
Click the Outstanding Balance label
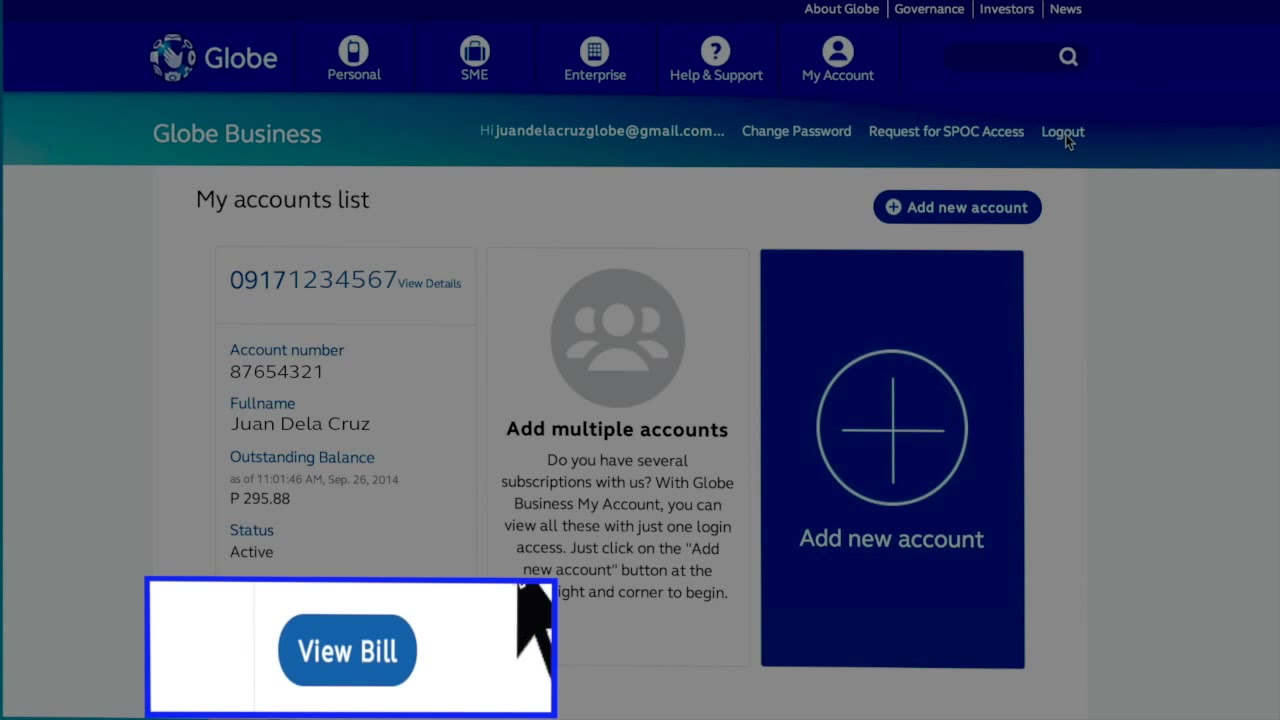302,457
